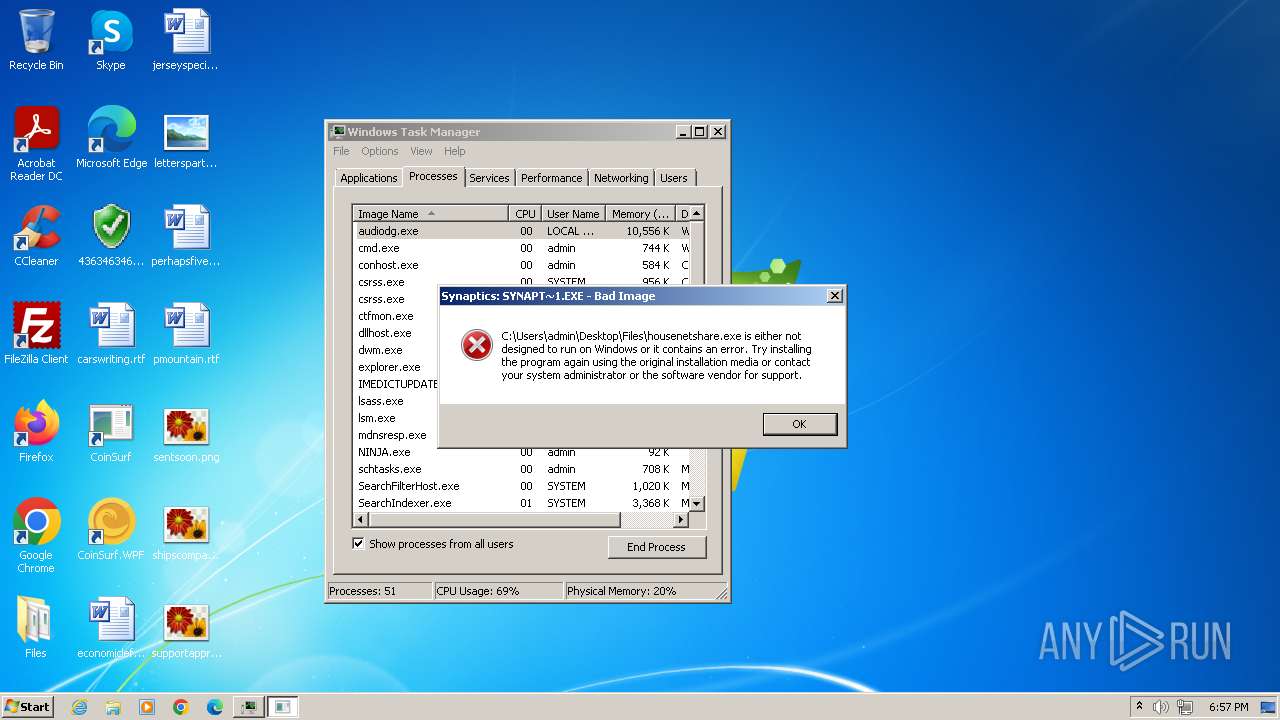Launch CCleaner desktop shortcut
Screen dimensions: 1280x720
coord(36,236)
